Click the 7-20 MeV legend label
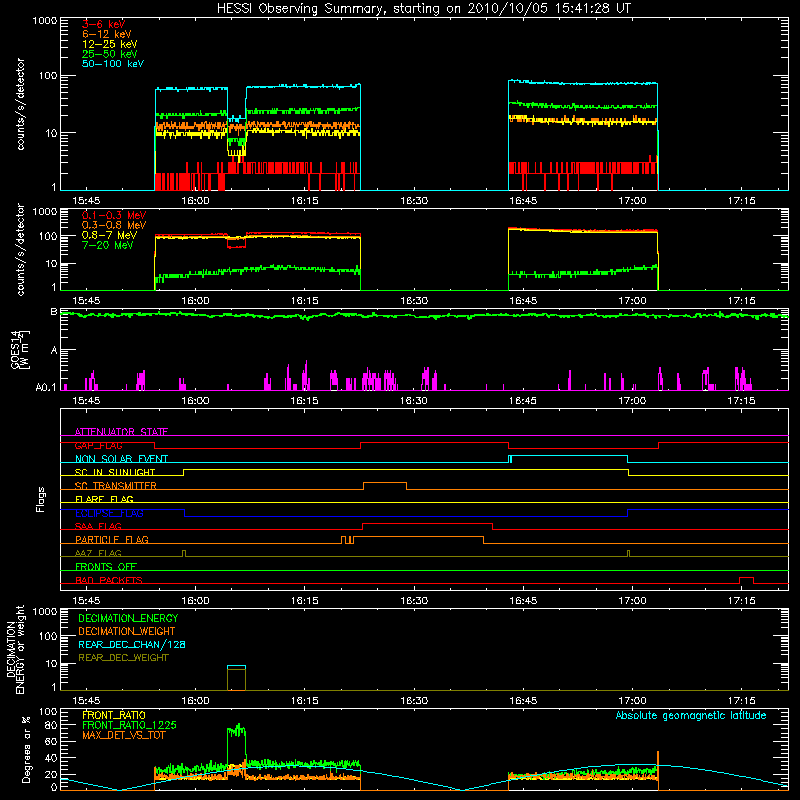Screen dimensions: 800x800 [x=107, y=245]
